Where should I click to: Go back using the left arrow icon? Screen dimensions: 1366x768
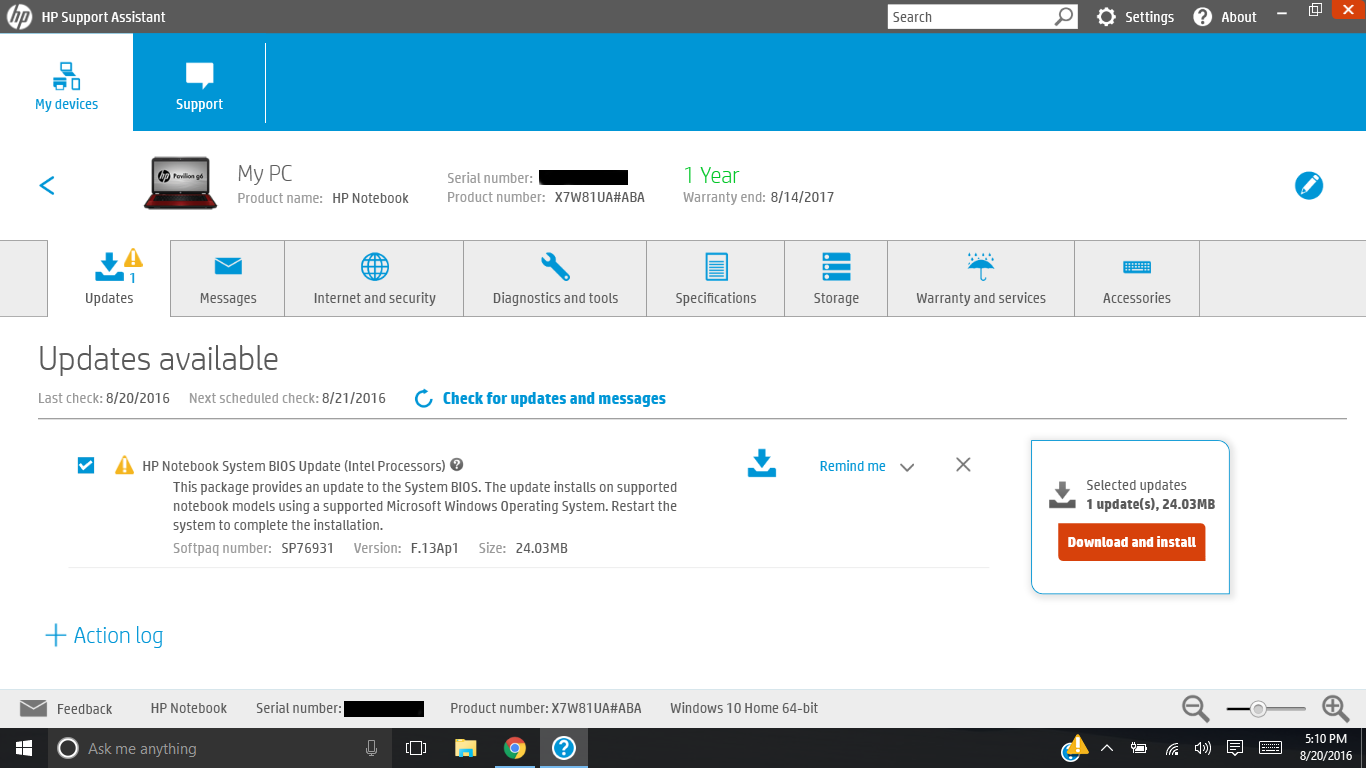pyautogui.click(x=47, y=186)
